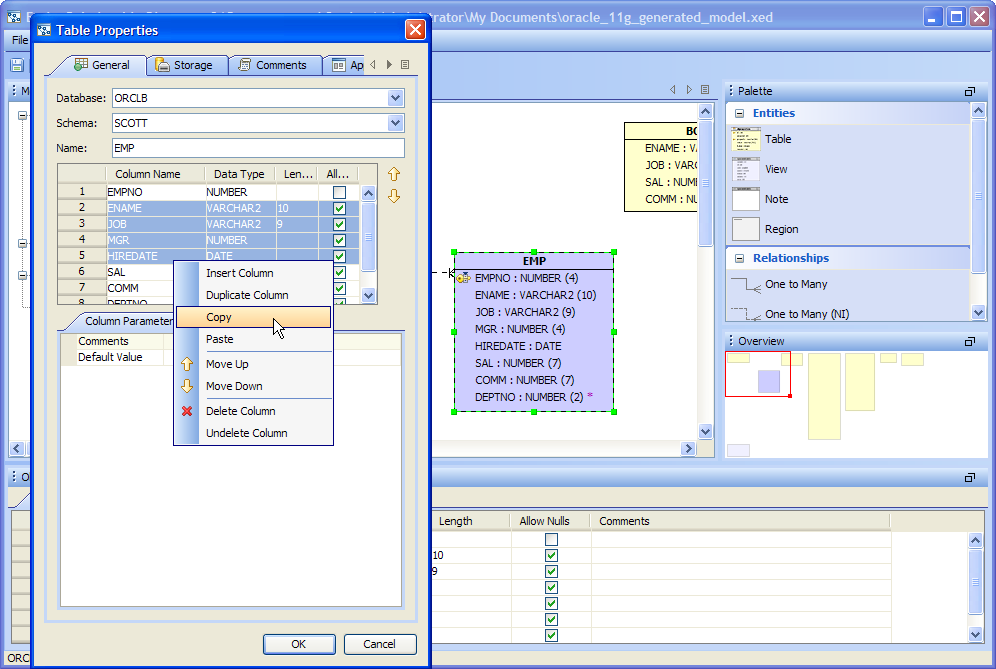This screenshot has width=996, height=669.
Task: Choose Copy from the context menu
Action: tap(253, 317)
